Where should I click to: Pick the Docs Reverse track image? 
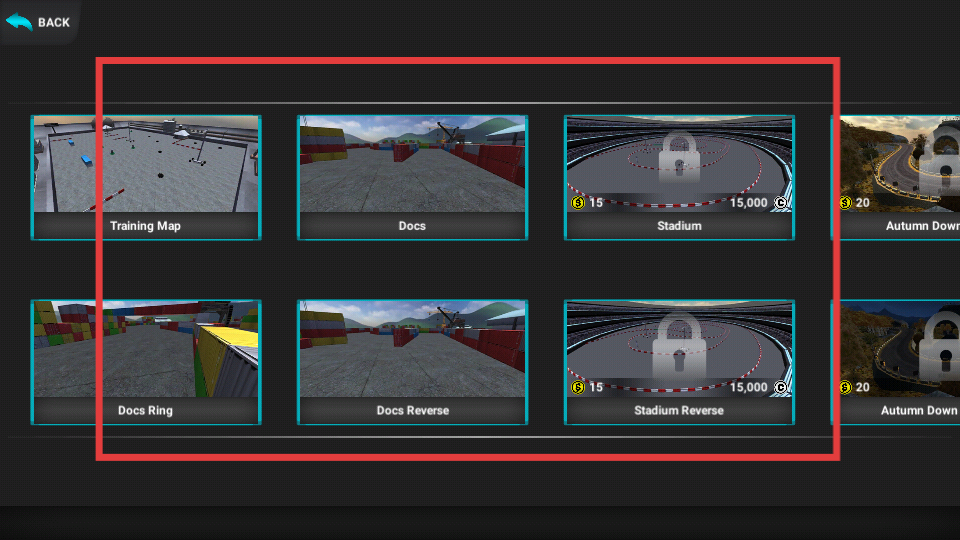pyautogui.click(x=412, y=349)
